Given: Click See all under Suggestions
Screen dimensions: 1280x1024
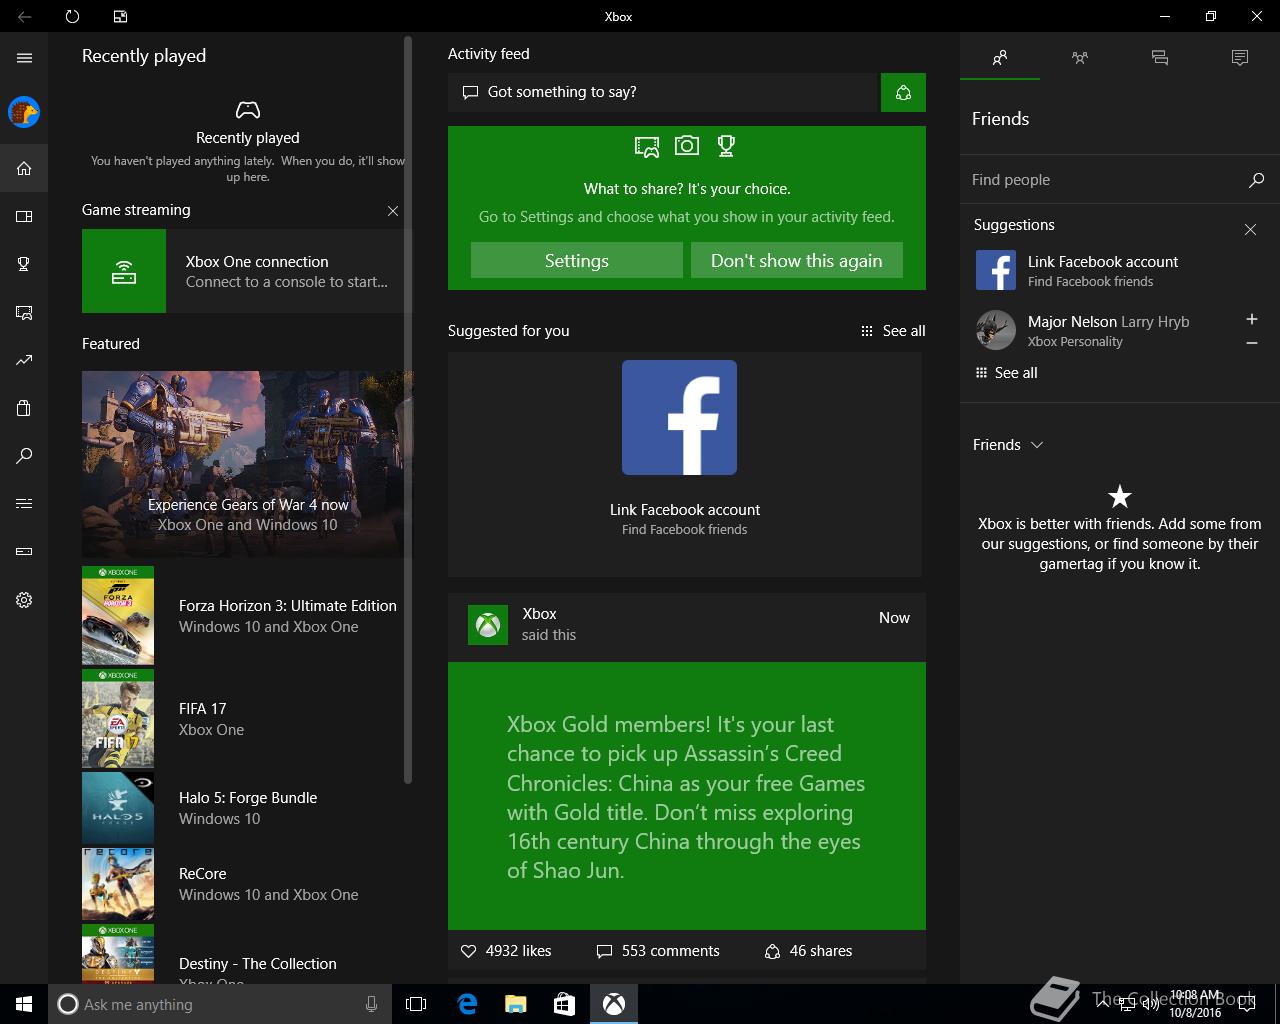Looking at the screenshot, I should [x=1007, y=373].
